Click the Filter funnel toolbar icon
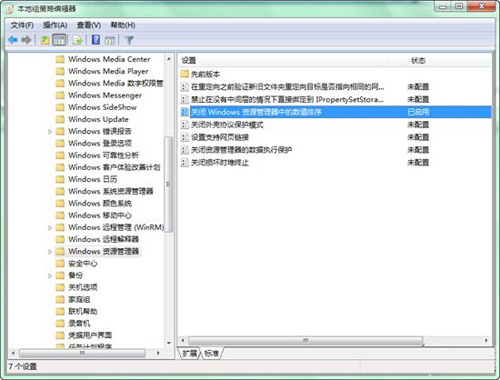This screenshot has height=380, width=500. coord(129,40)
